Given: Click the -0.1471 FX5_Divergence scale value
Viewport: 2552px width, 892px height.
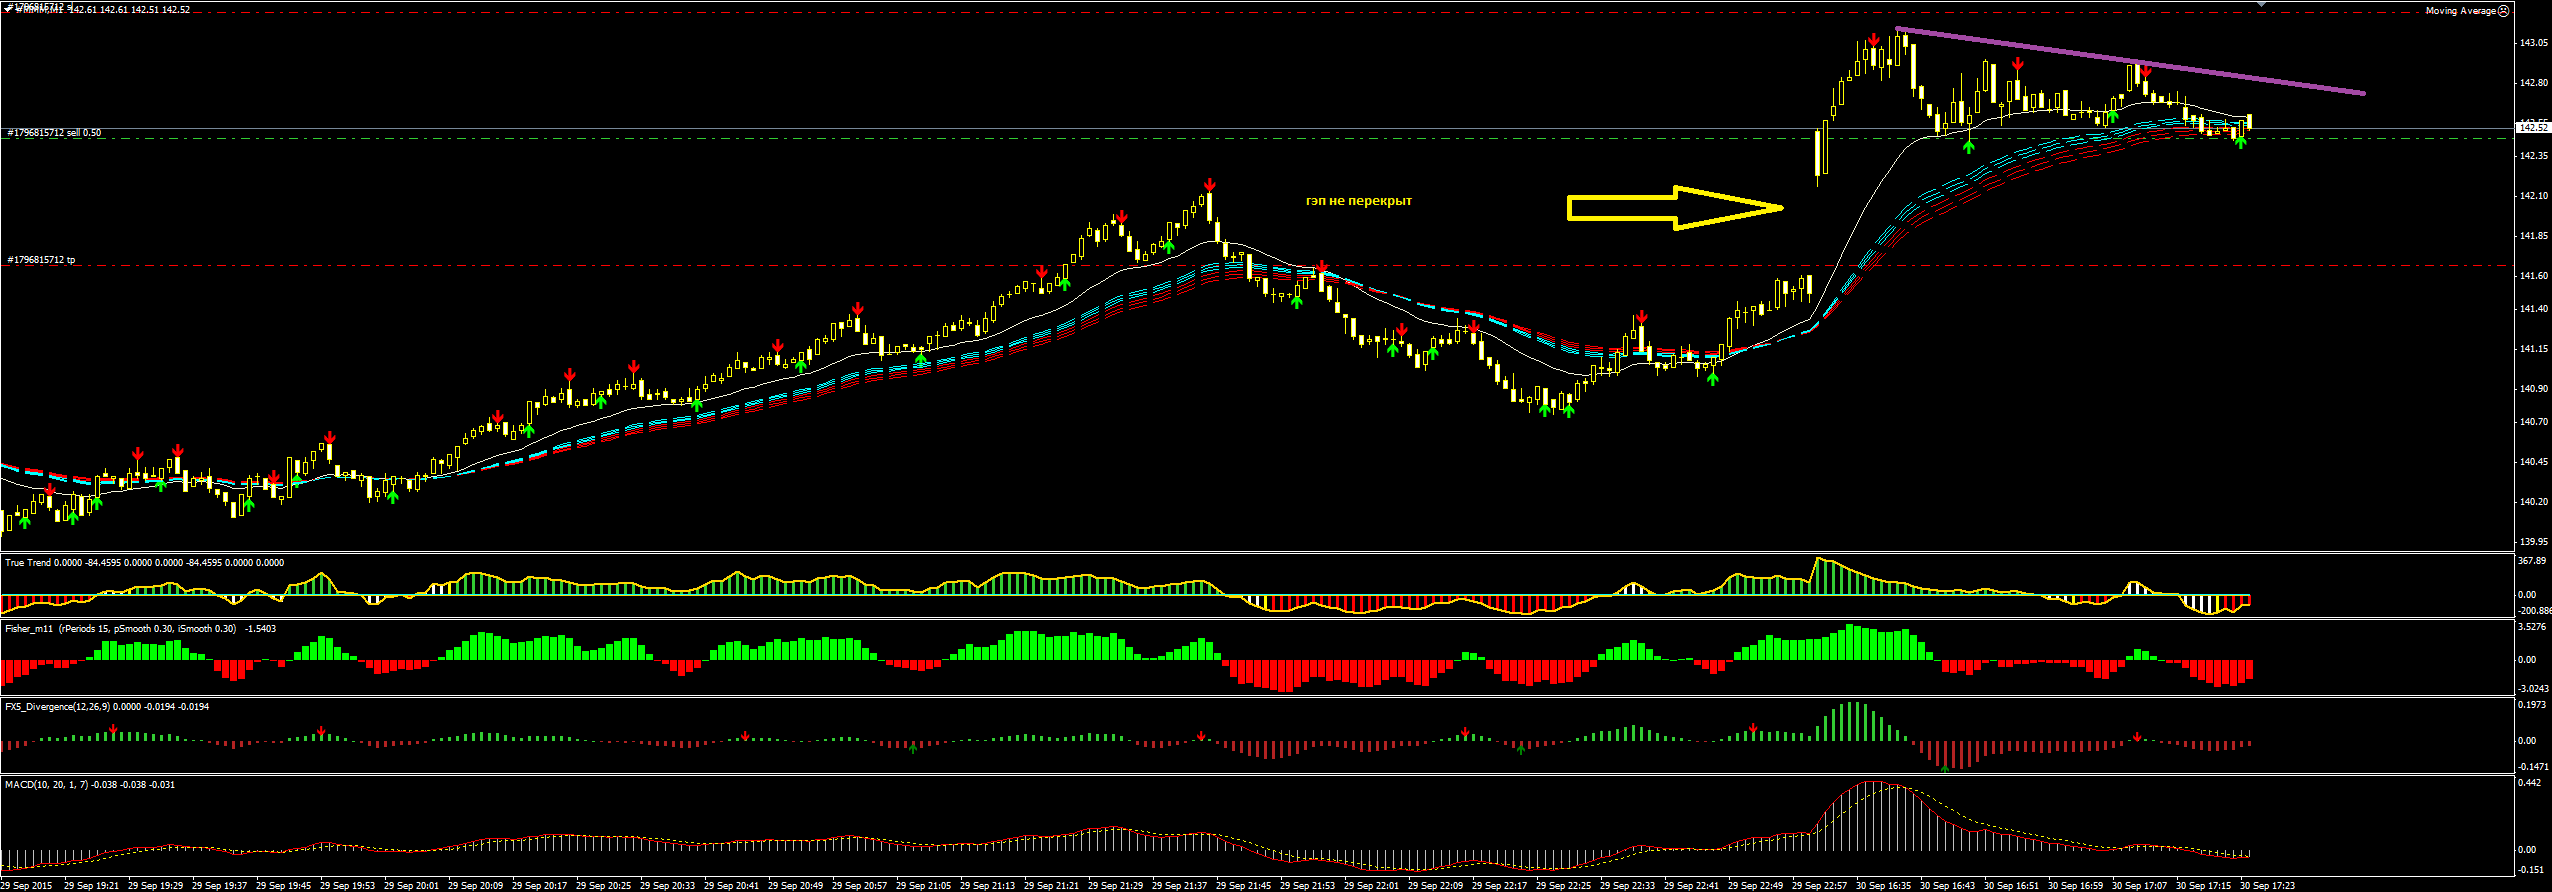Looking at the screenshot, I should pos(2534,766).
